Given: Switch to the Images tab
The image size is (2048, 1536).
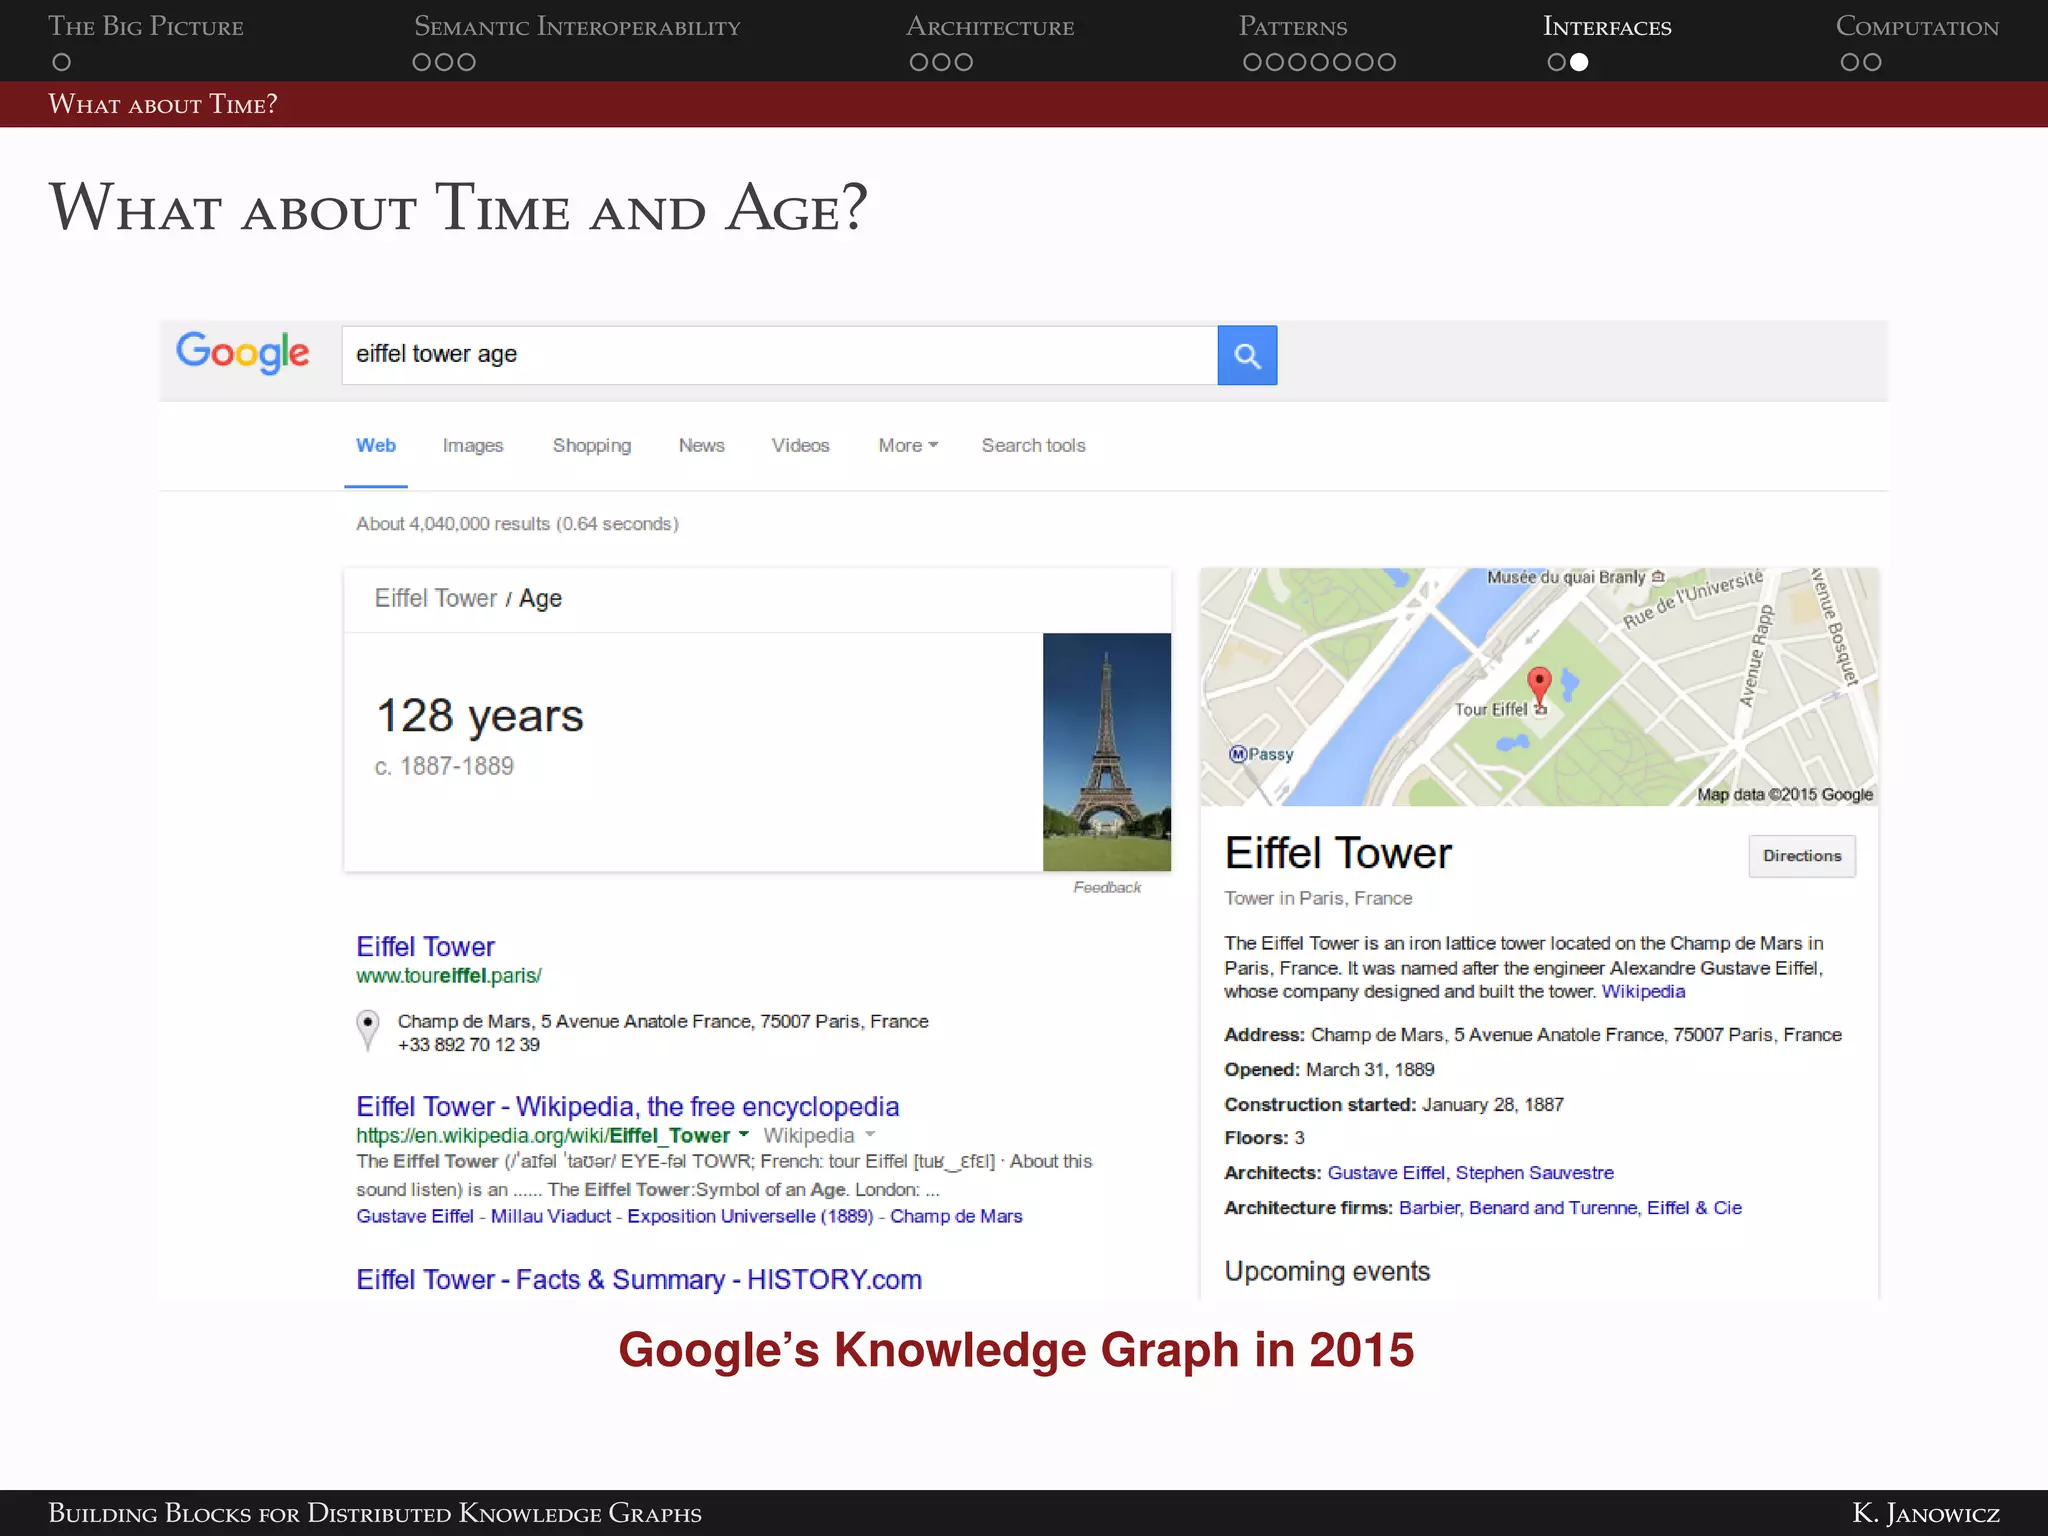Looking at the screenshot, I should 473,446.
